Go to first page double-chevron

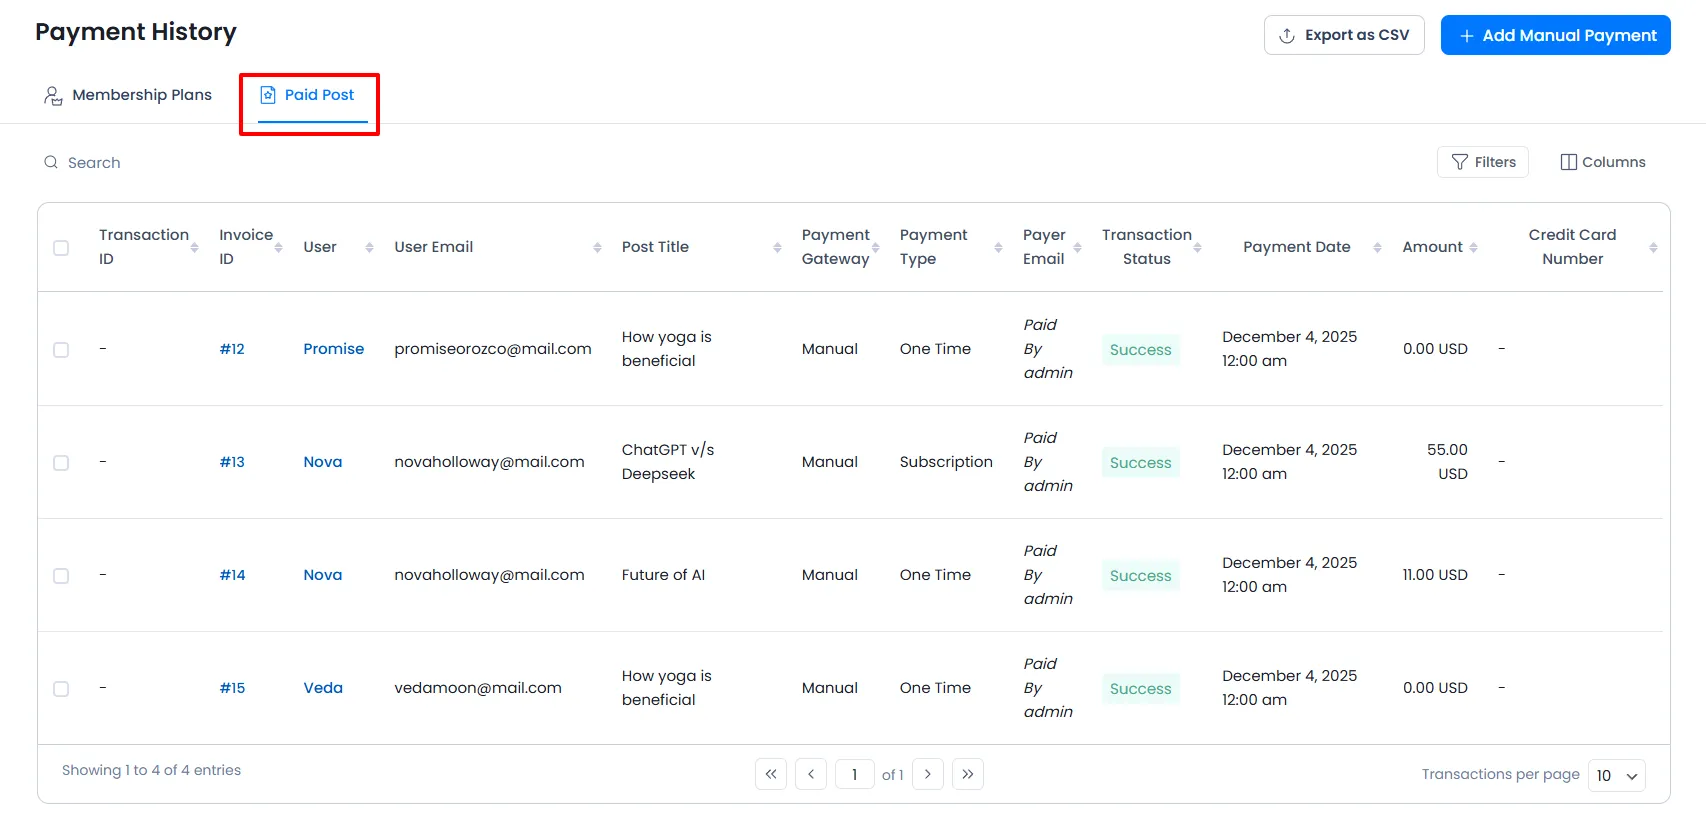(771, 774)
